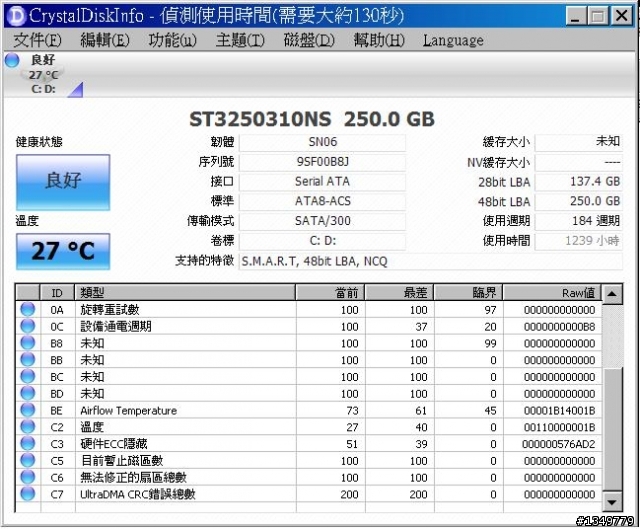This screenshot has width=640, height=529.
Task: Open the 編輯(E) menu
Action: 105,40
